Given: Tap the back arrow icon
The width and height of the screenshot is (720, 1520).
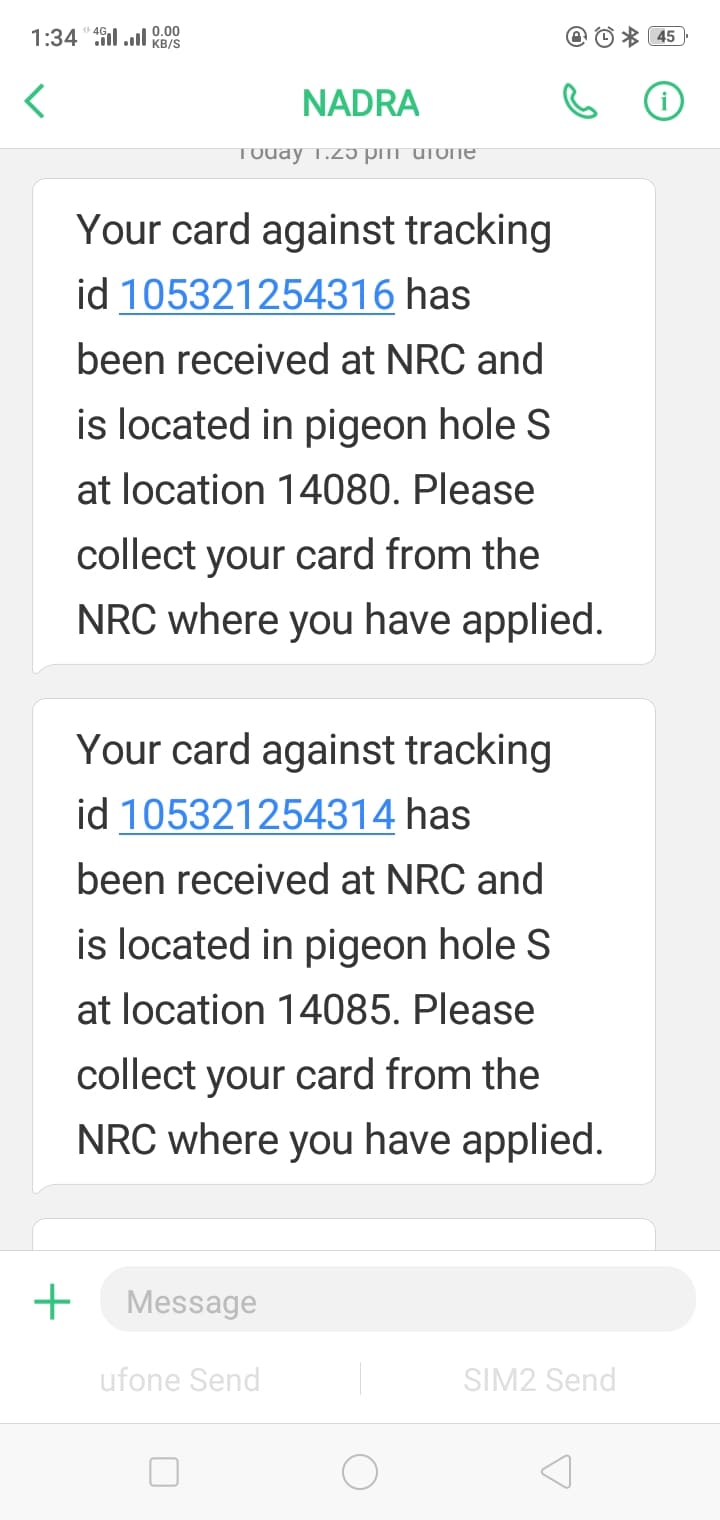Looking at the screenshot, I should [35, 102].
